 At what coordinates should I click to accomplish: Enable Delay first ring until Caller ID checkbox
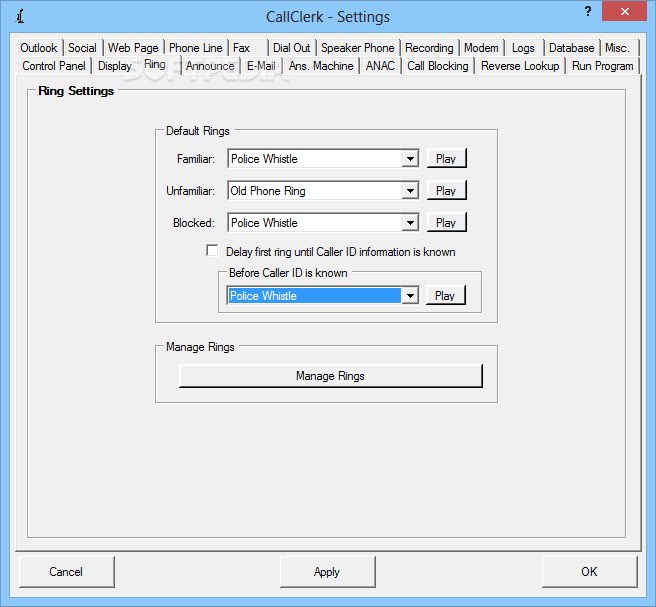click(x=213, y=251)
